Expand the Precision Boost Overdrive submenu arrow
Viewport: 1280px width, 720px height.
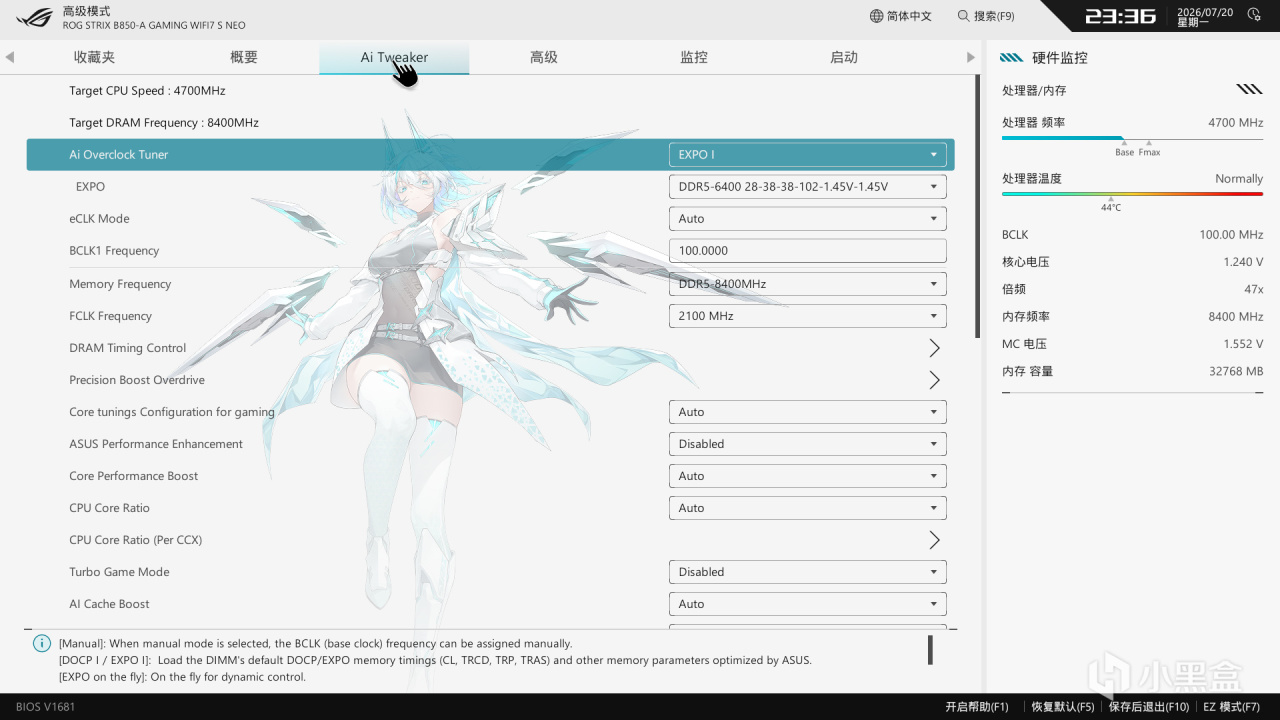point(935,380)
